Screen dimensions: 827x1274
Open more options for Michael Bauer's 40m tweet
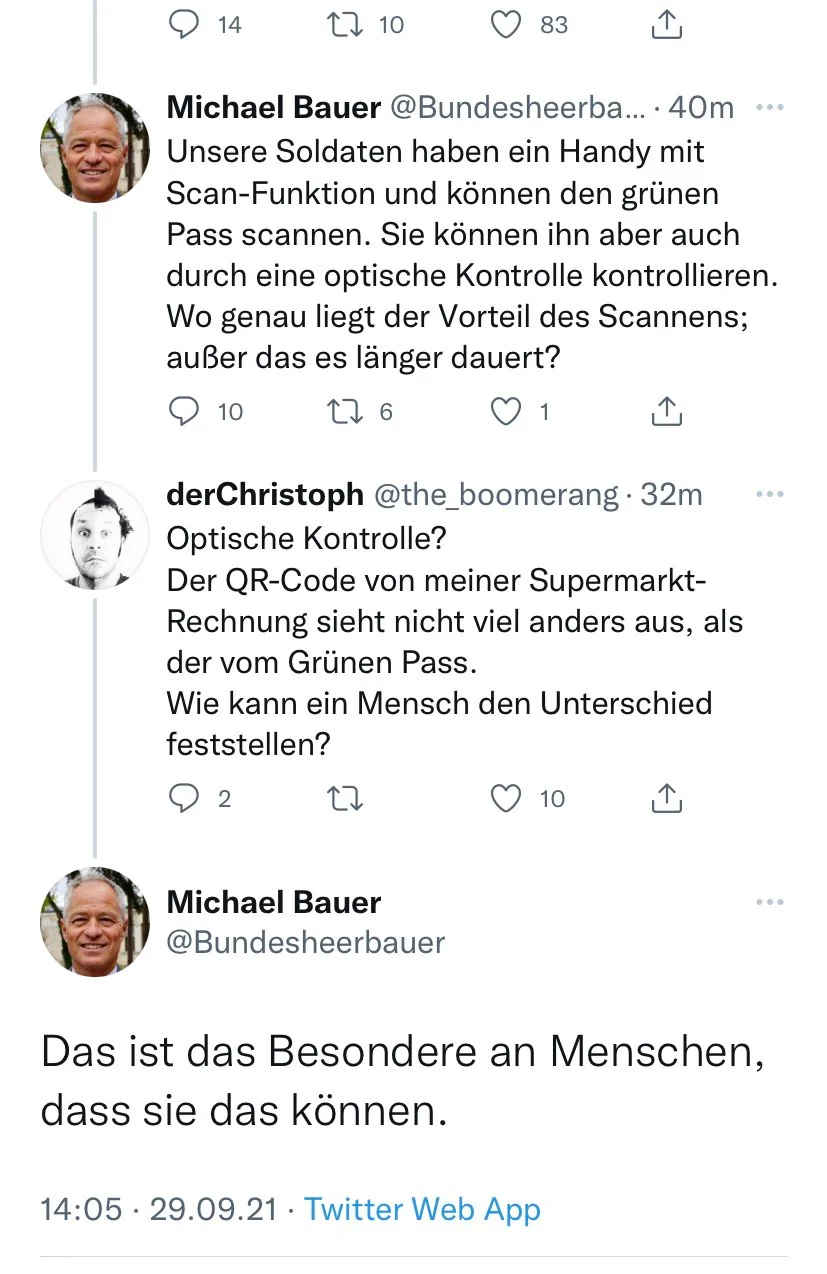(x=769, y=108)
